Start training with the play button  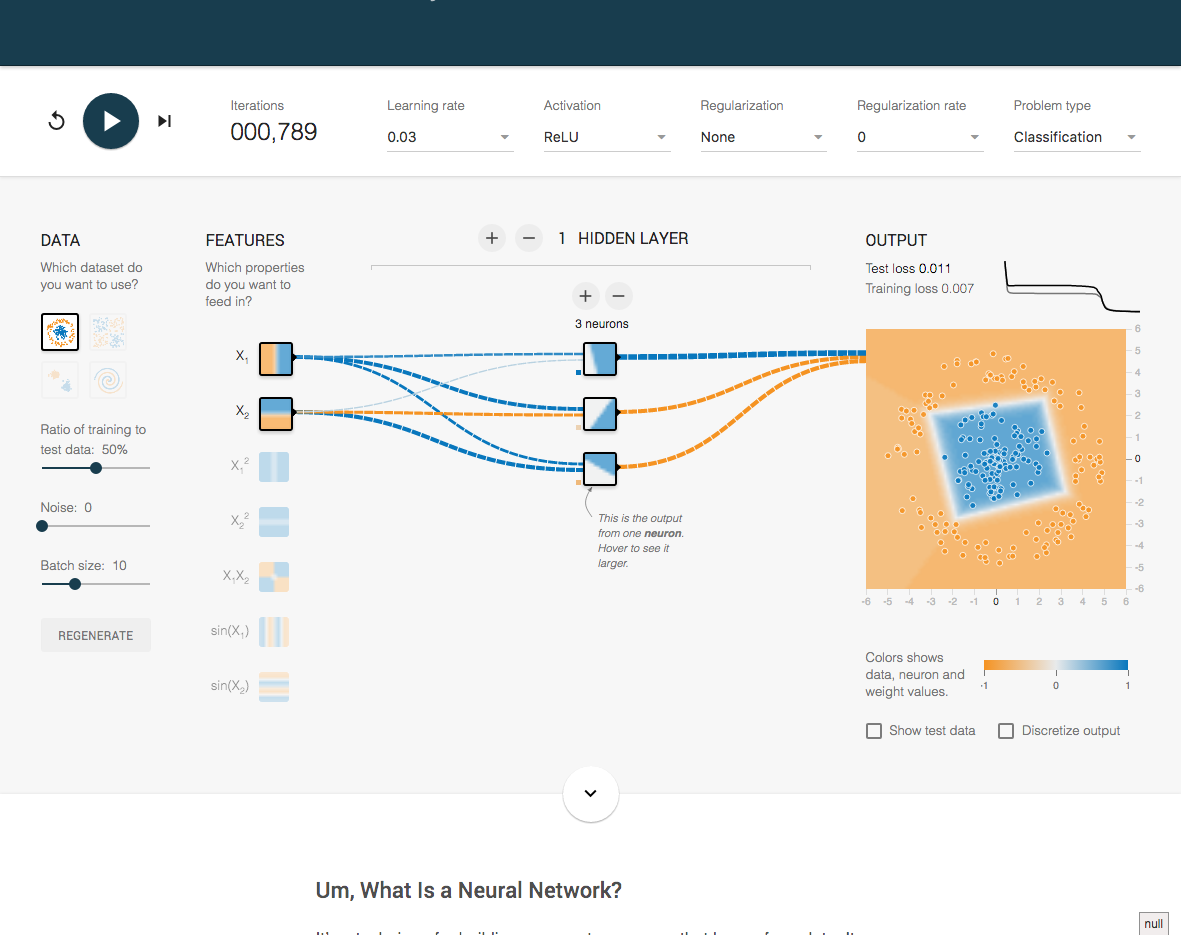click(111, 121)
